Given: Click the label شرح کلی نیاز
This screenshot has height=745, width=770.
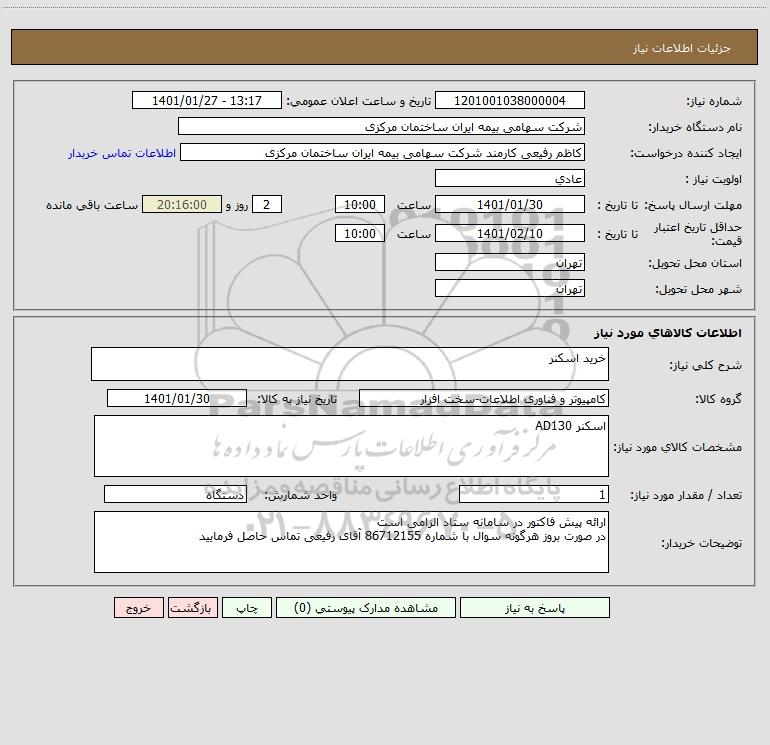Looking at the screenshot, I should click(706, 365).
